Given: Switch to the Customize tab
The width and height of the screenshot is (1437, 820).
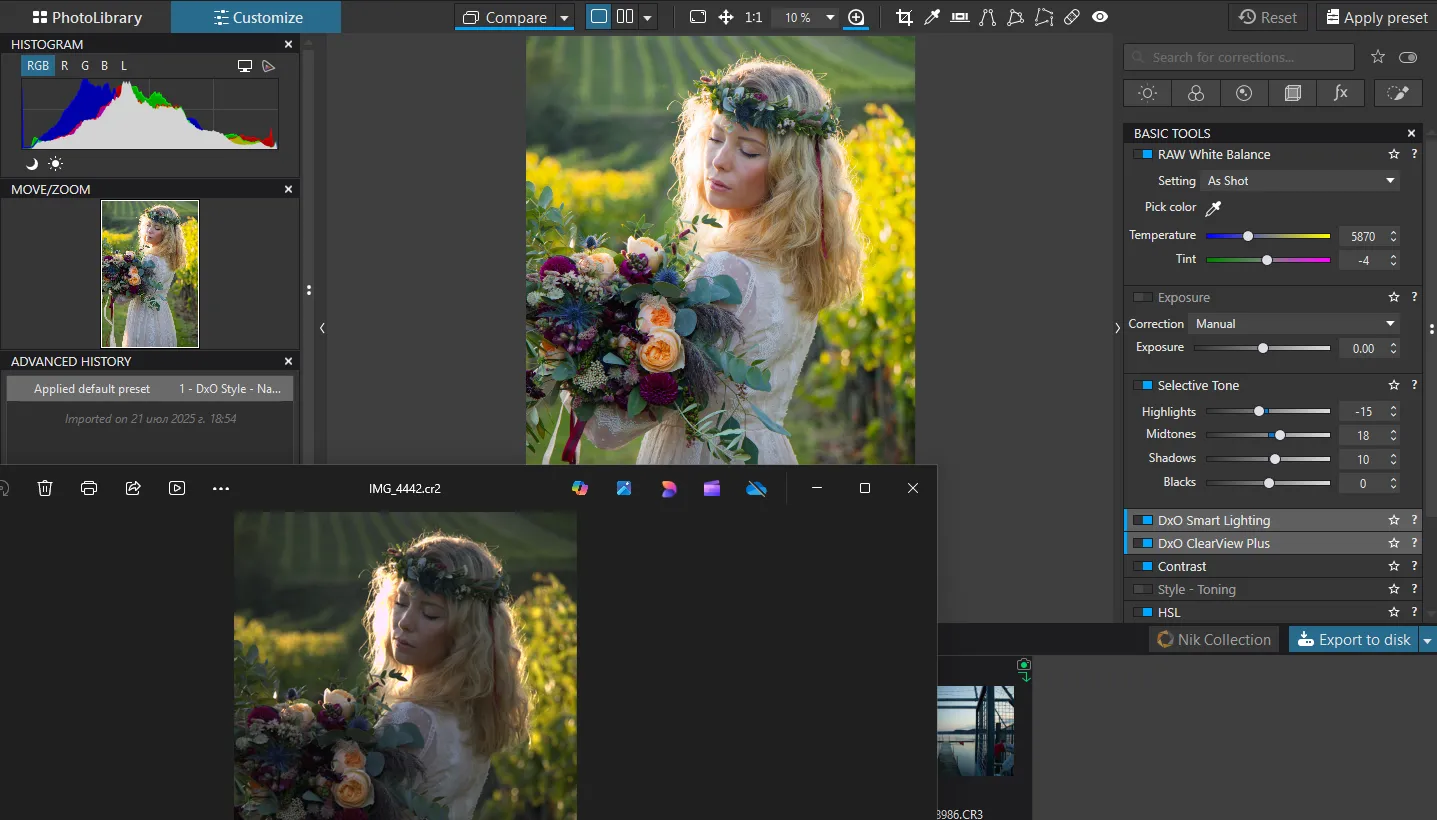Looking at the screenshot, I should click(x=258, y=17).
